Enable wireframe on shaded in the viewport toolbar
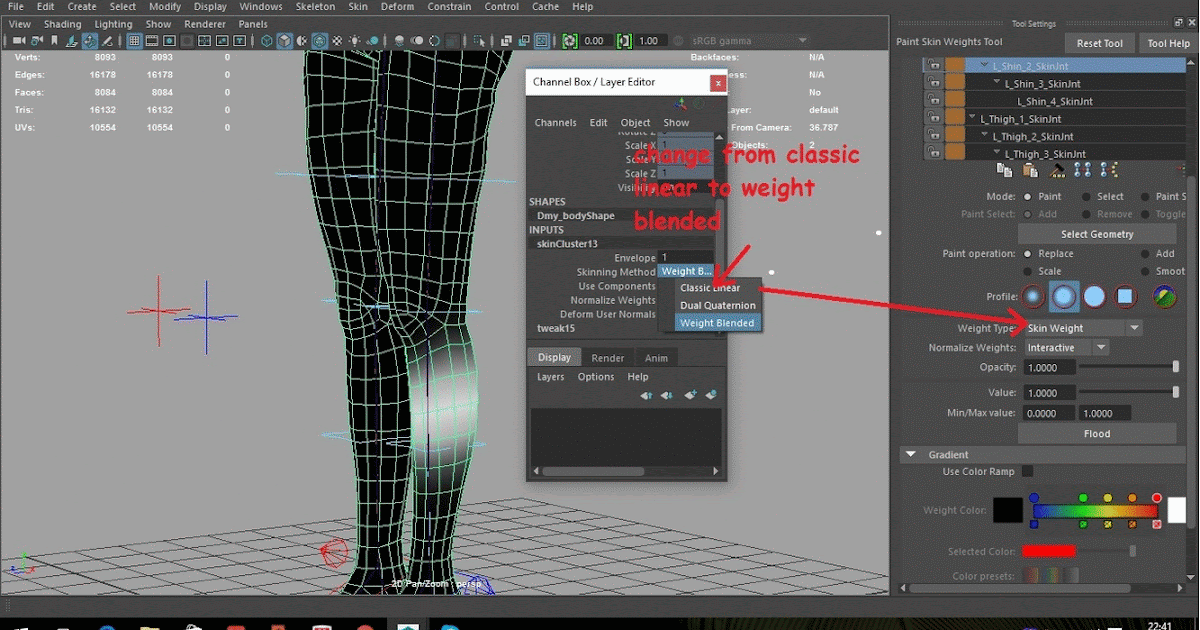Screen dimensions: 1200x630 (318, 40)
